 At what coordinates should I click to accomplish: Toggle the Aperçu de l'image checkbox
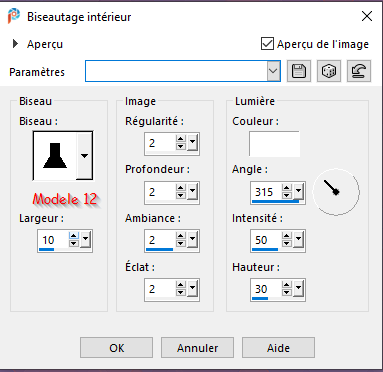point(267,44)
